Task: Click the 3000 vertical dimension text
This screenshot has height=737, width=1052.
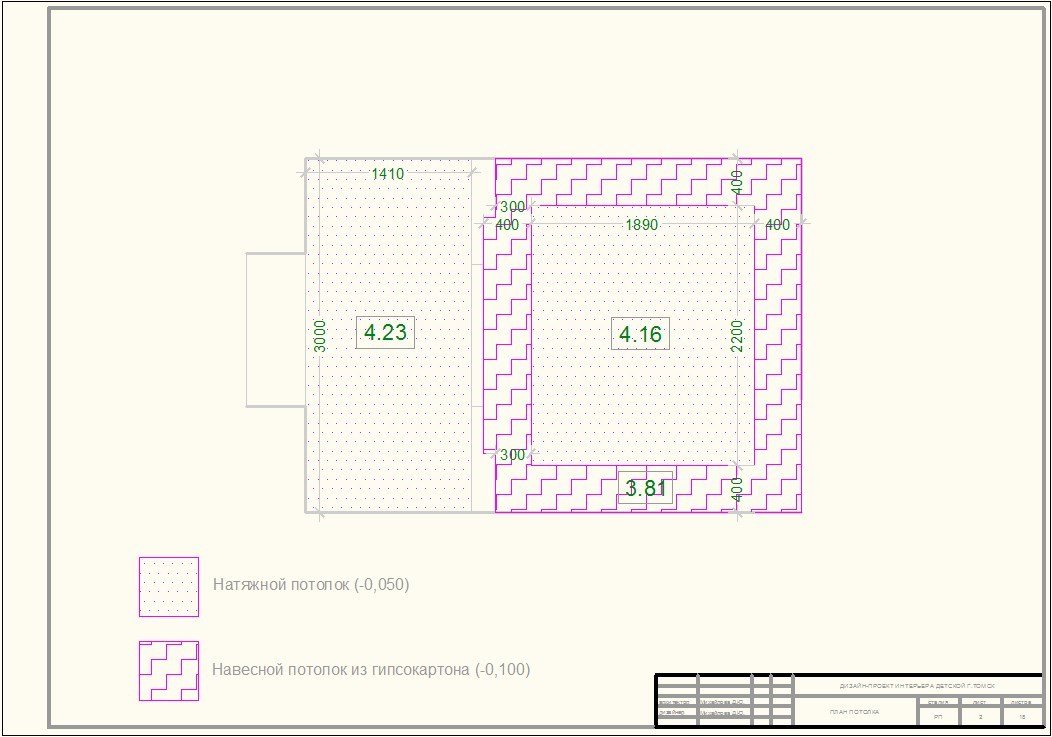Action: [320, 335]
